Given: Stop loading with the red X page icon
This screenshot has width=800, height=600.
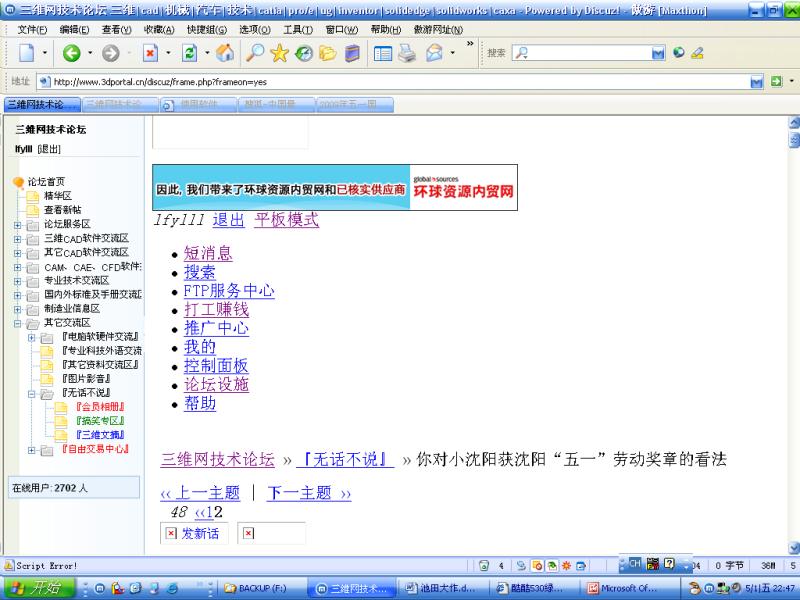Looking at the screenshot, I should click(x=151, y=53).
